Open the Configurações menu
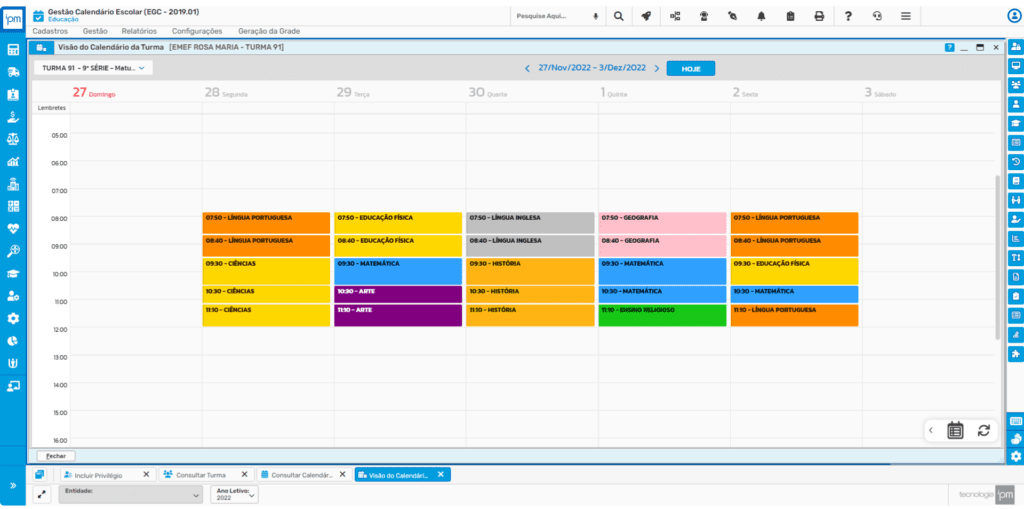 pos(197,31)
